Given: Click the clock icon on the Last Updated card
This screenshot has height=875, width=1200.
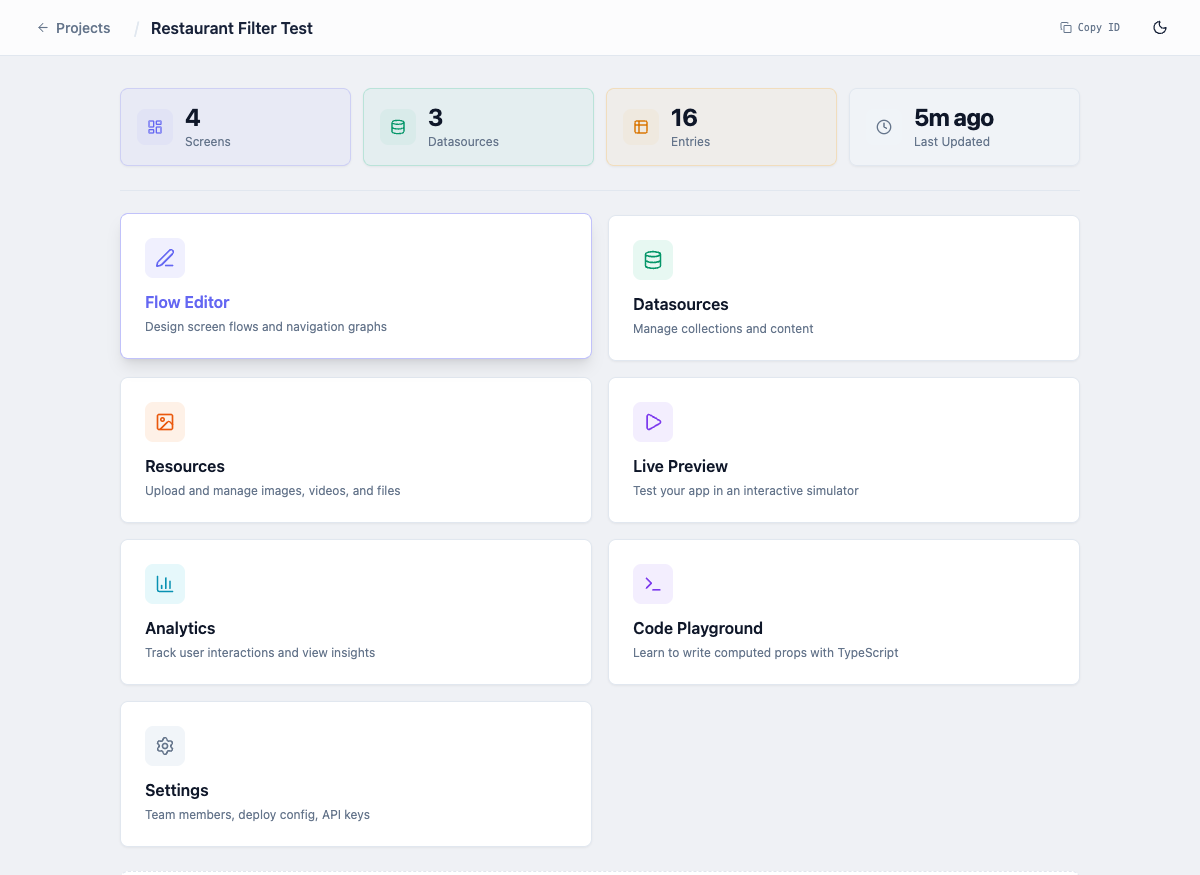Looking at the screenshot, I should pyautogui.click(x=883, y=127).
